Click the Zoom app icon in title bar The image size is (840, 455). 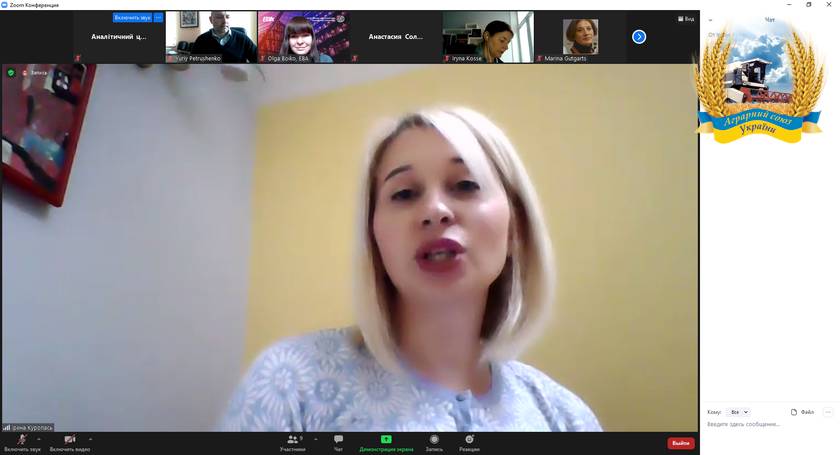tap(5, 5)
